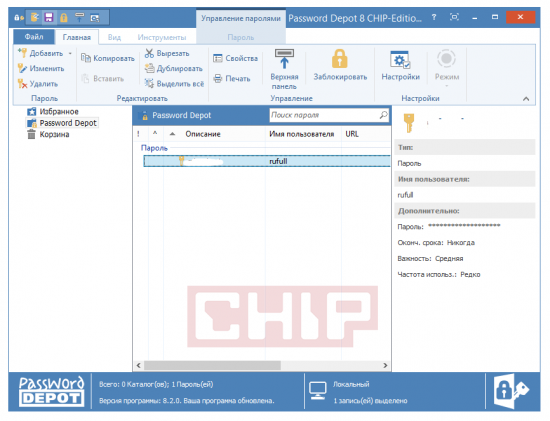The image size is (550, 421).
Task: Click the Версия программы 8.2.0 status text
Action: point(187,401)
